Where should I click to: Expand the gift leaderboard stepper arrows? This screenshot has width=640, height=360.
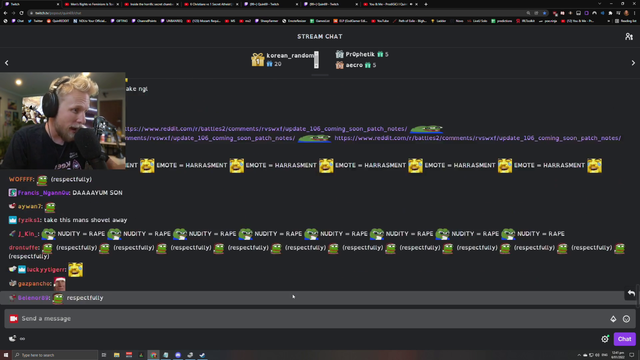coord(316,60)
